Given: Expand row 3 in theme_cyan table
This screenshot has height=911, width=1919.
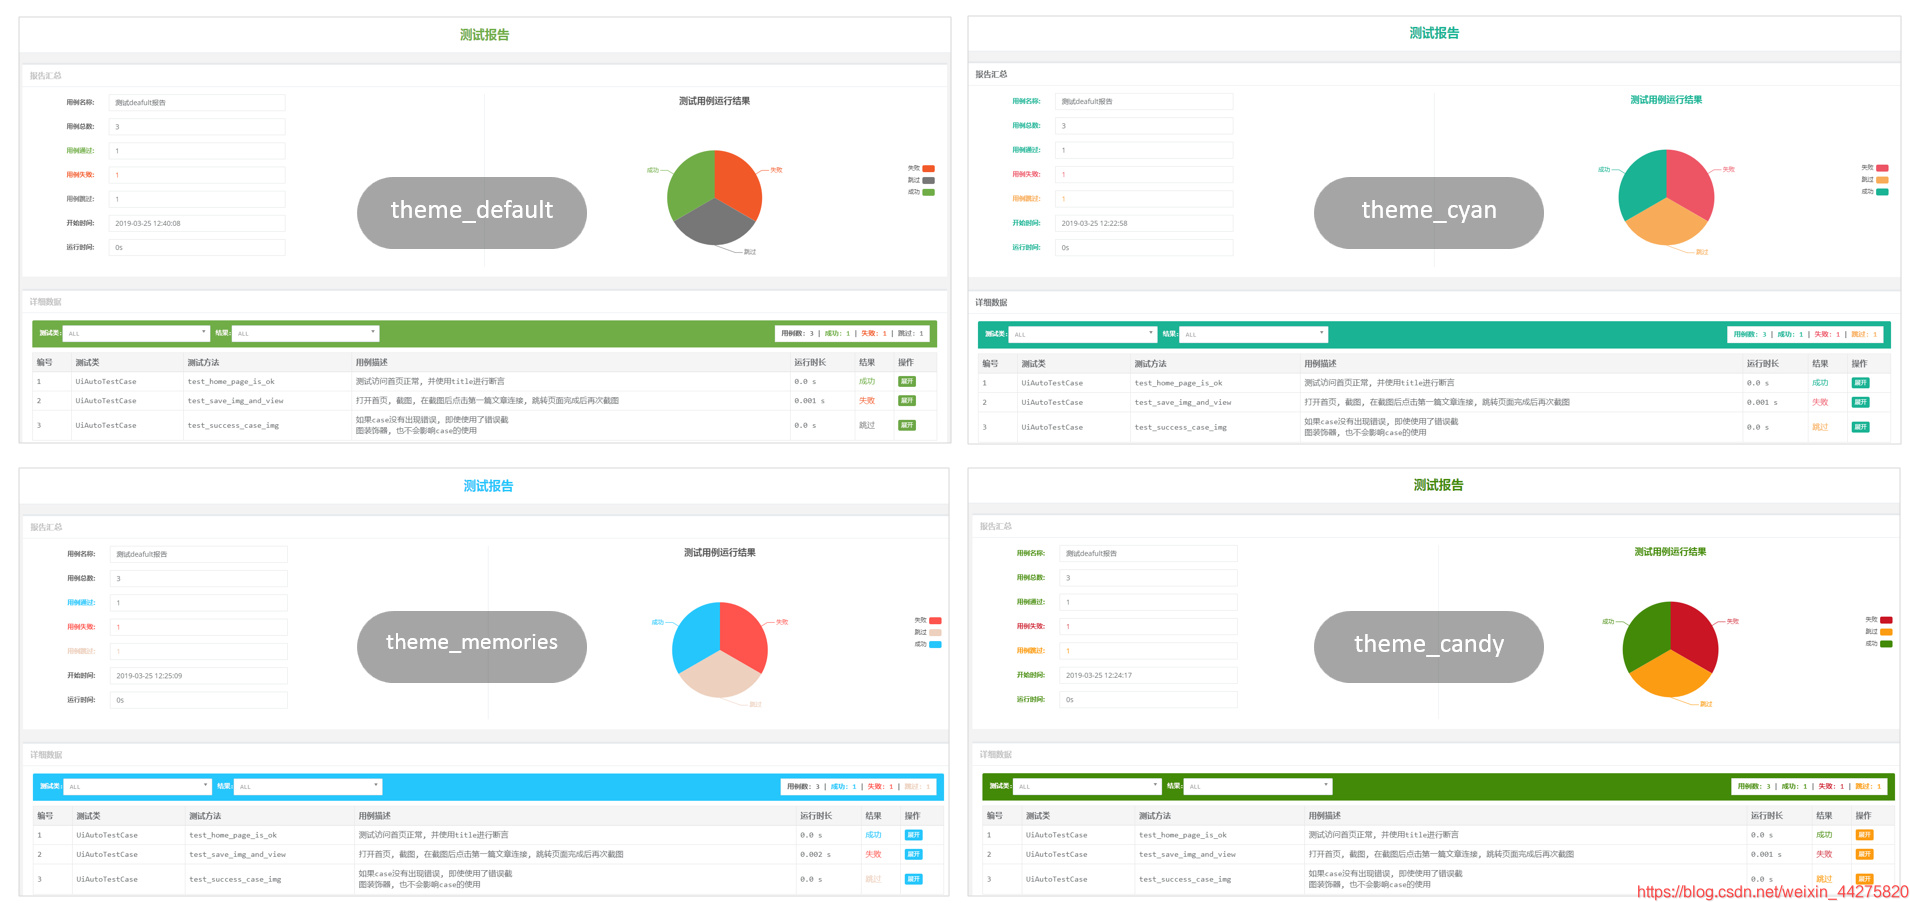Looking at the screenshot, I should click(1860, 427).
